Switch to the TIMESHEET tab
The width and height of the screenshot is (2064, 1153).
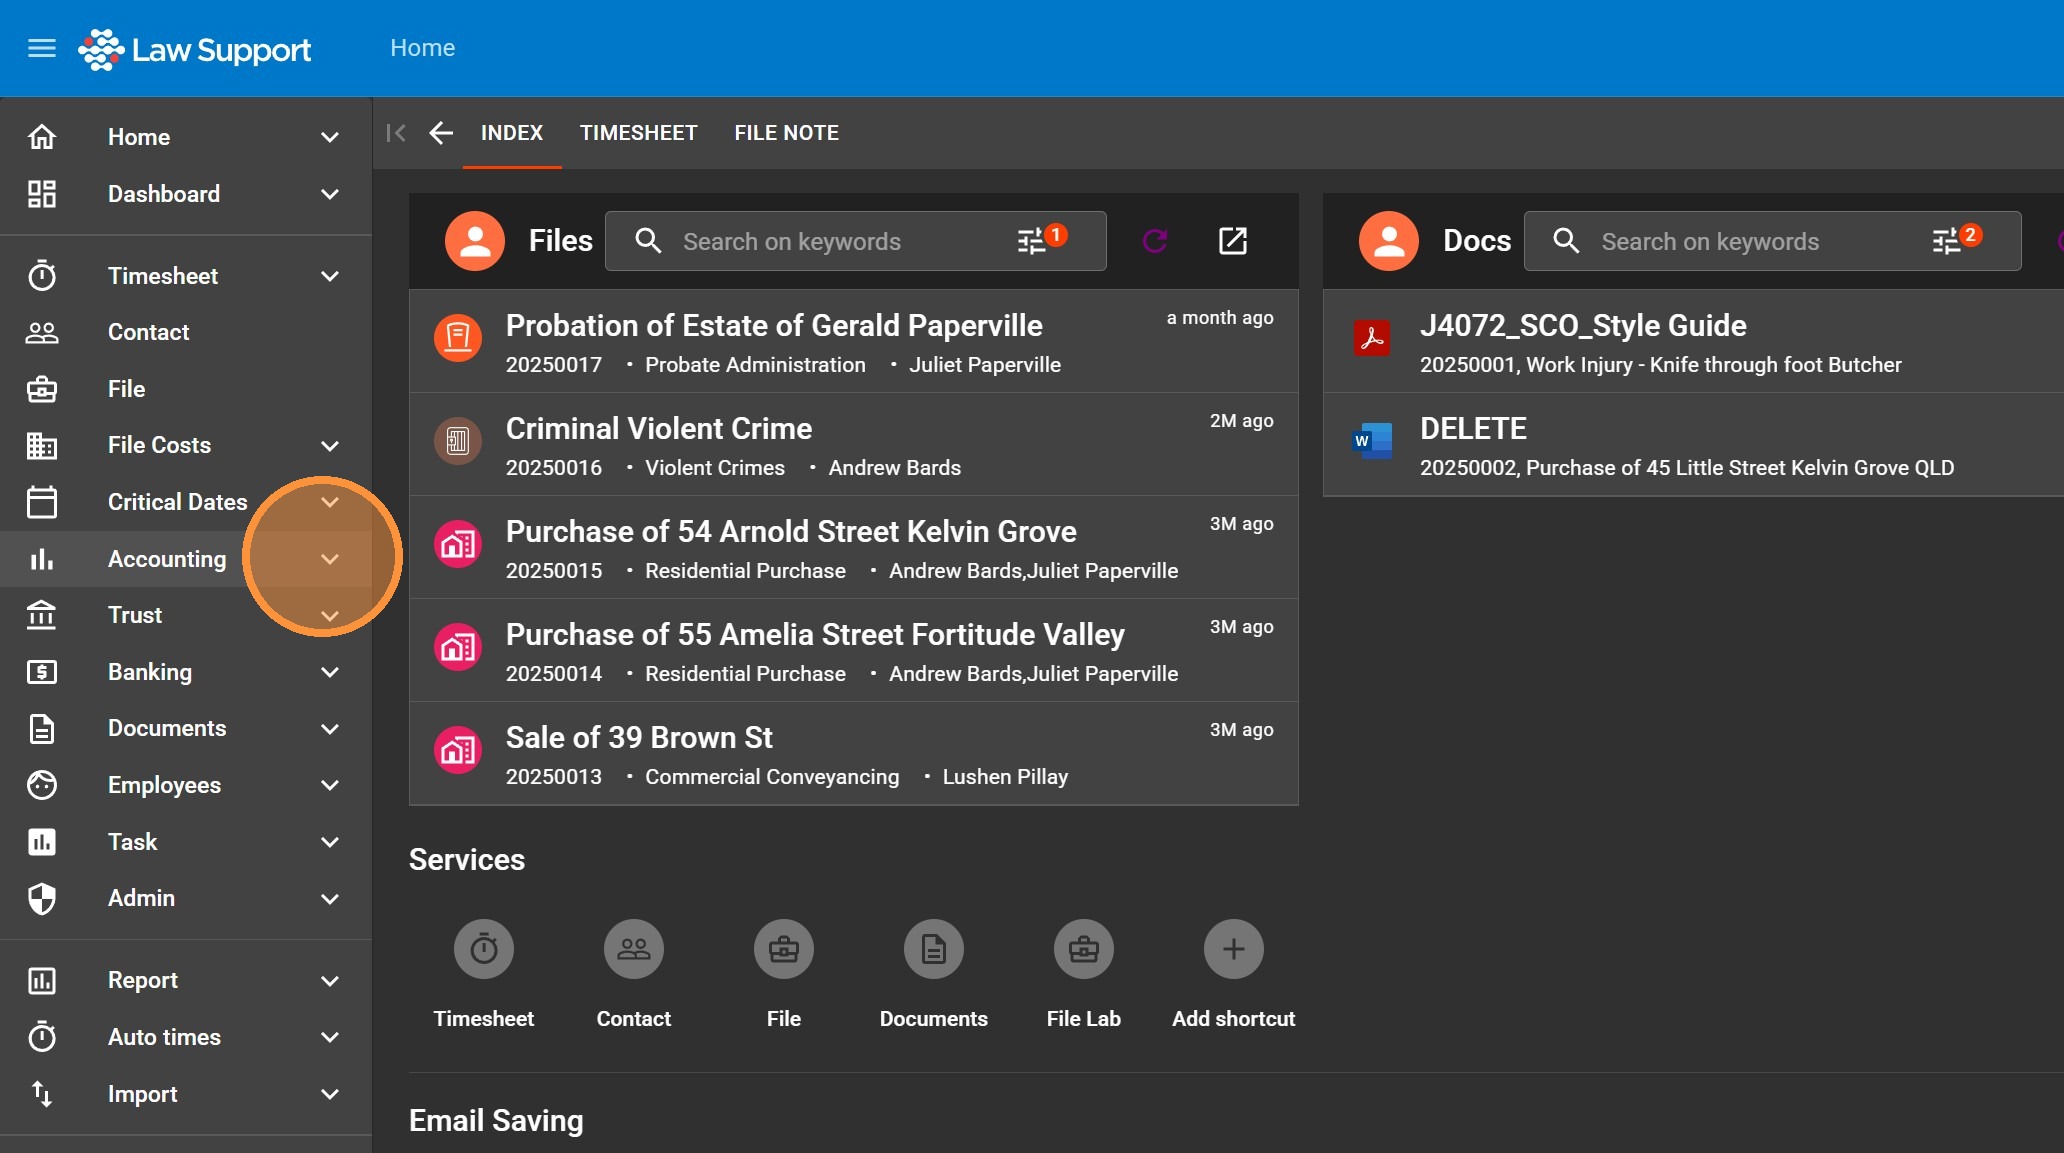pos(638,133)
